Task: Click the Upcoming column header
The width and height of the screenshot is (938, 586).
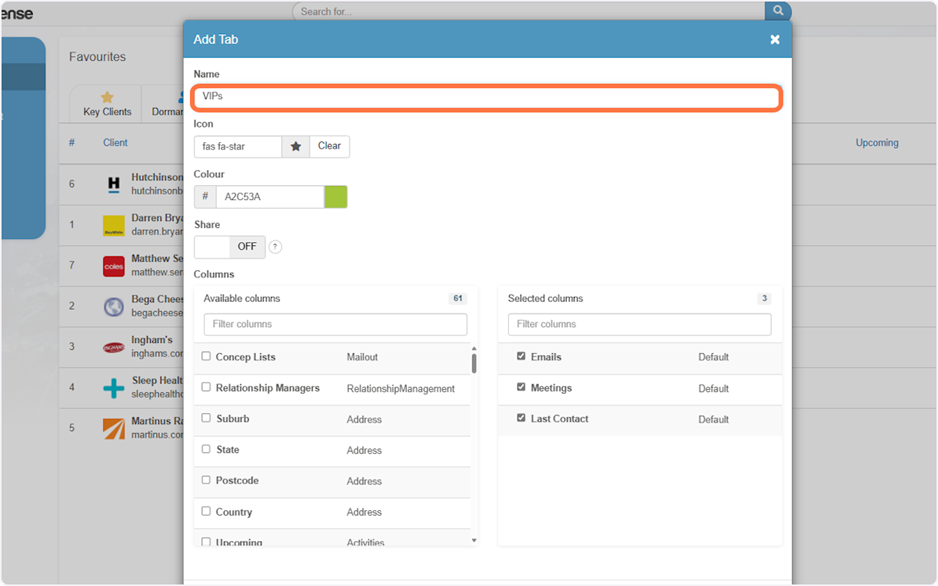Action: [876, 143]
